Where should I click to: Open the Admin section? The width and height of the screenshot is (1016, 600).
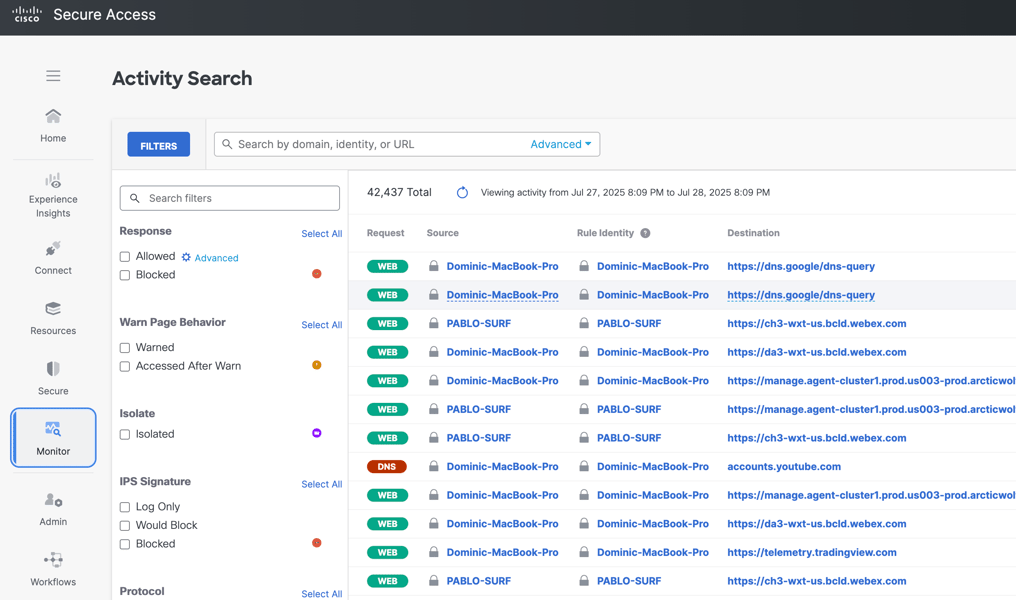tap(53, 509)
